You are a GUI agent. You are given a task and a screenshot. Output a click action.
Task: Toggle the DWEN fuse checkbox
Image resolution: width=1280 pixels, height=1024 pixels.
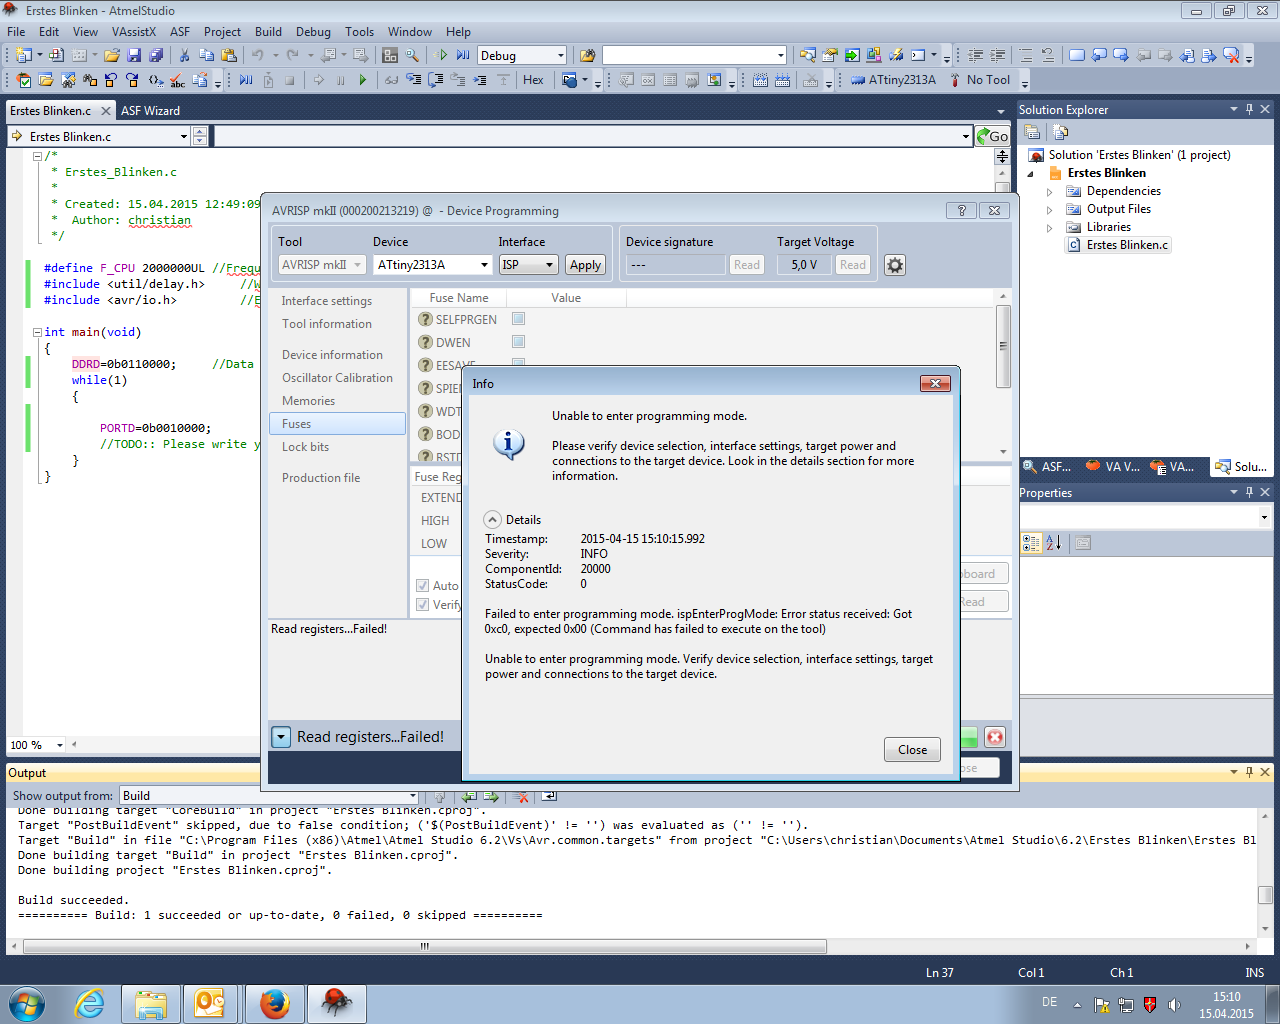(518, 342)
